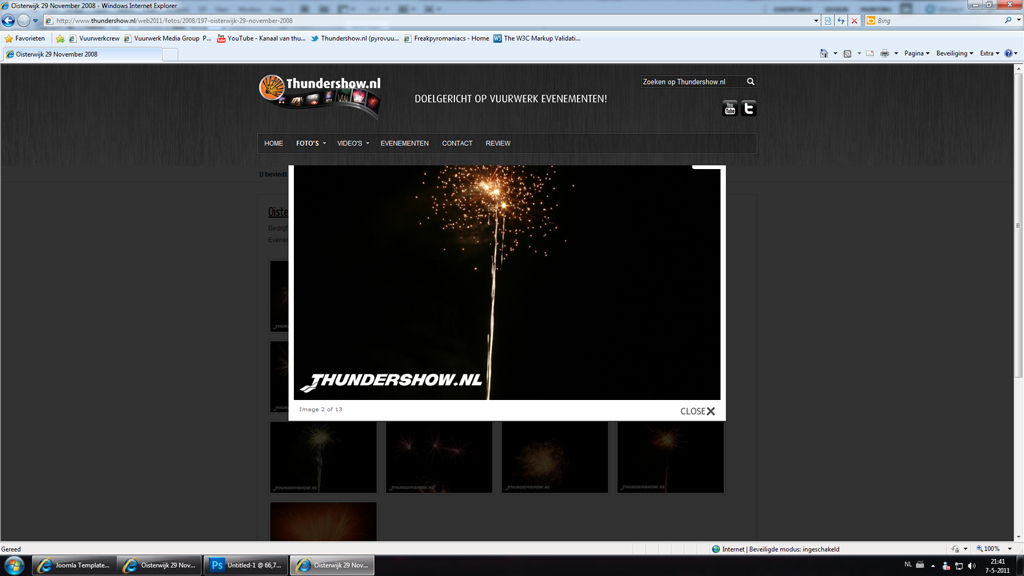Click the network tray icon
This screenshot has height=576, width=1024.
(x=959, y=566)
